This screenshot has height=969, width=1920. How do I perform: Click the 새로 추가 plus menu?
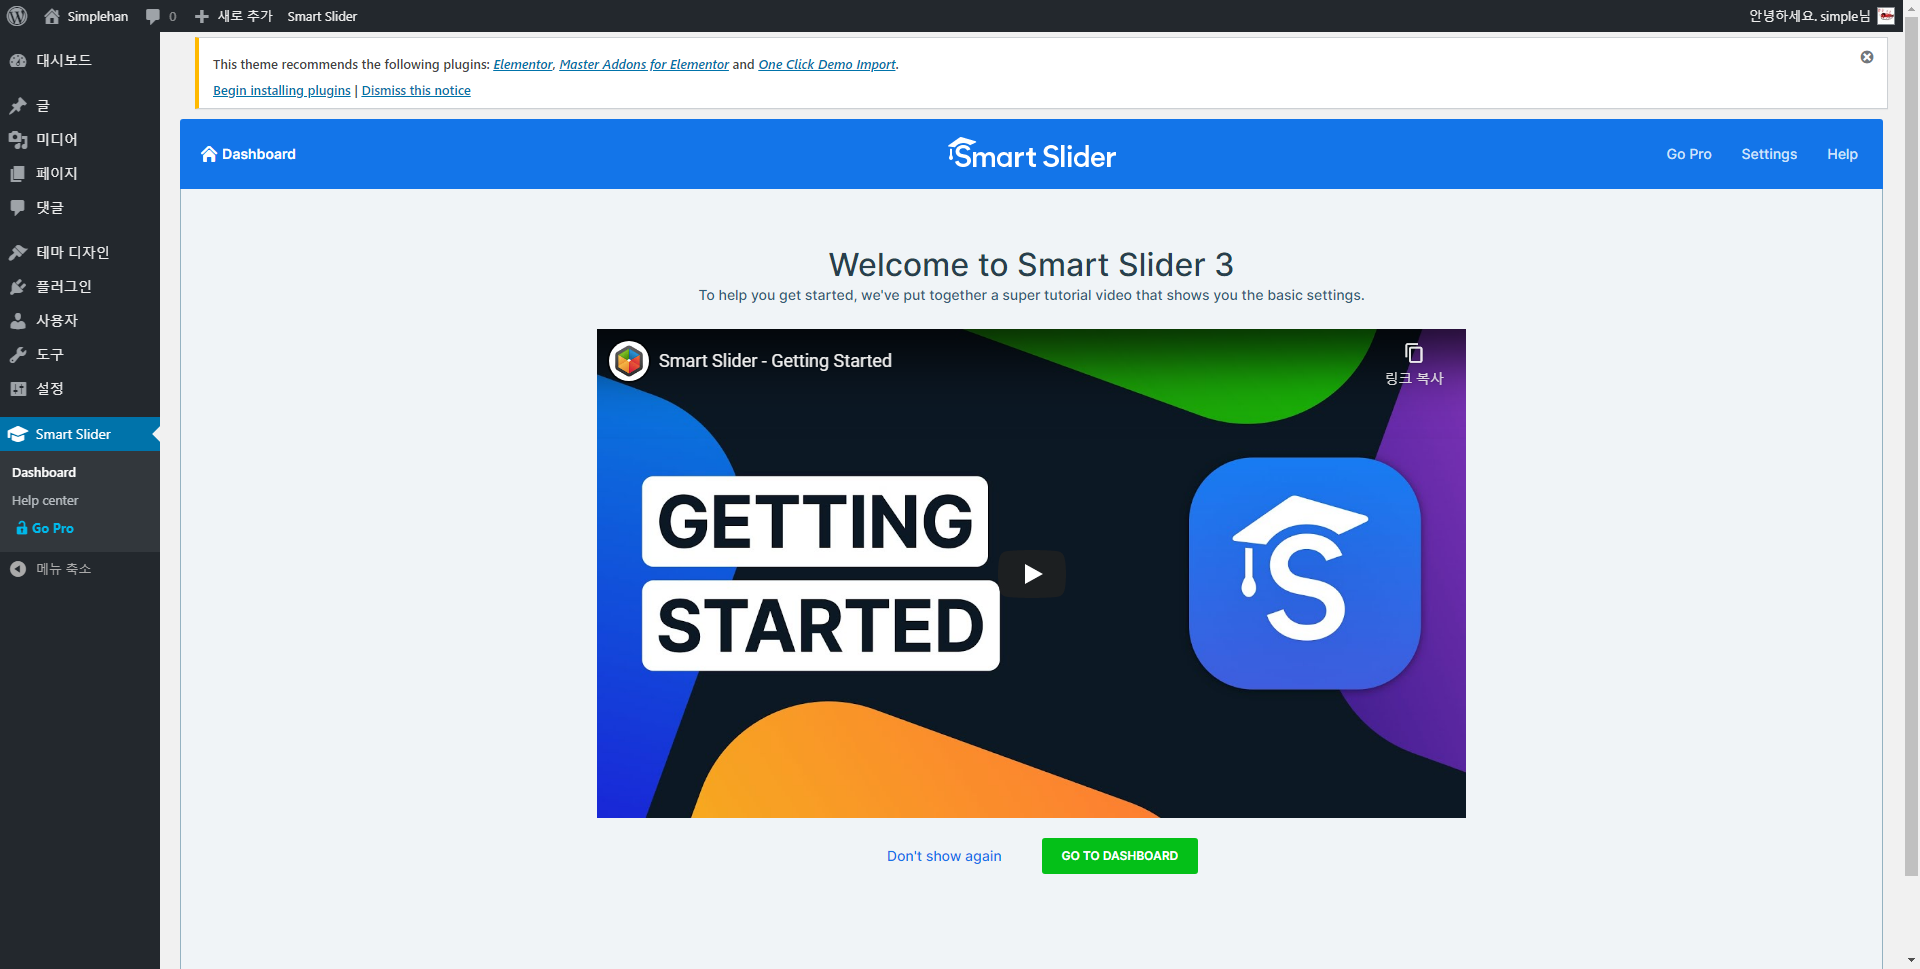click(x=233, y=16)
